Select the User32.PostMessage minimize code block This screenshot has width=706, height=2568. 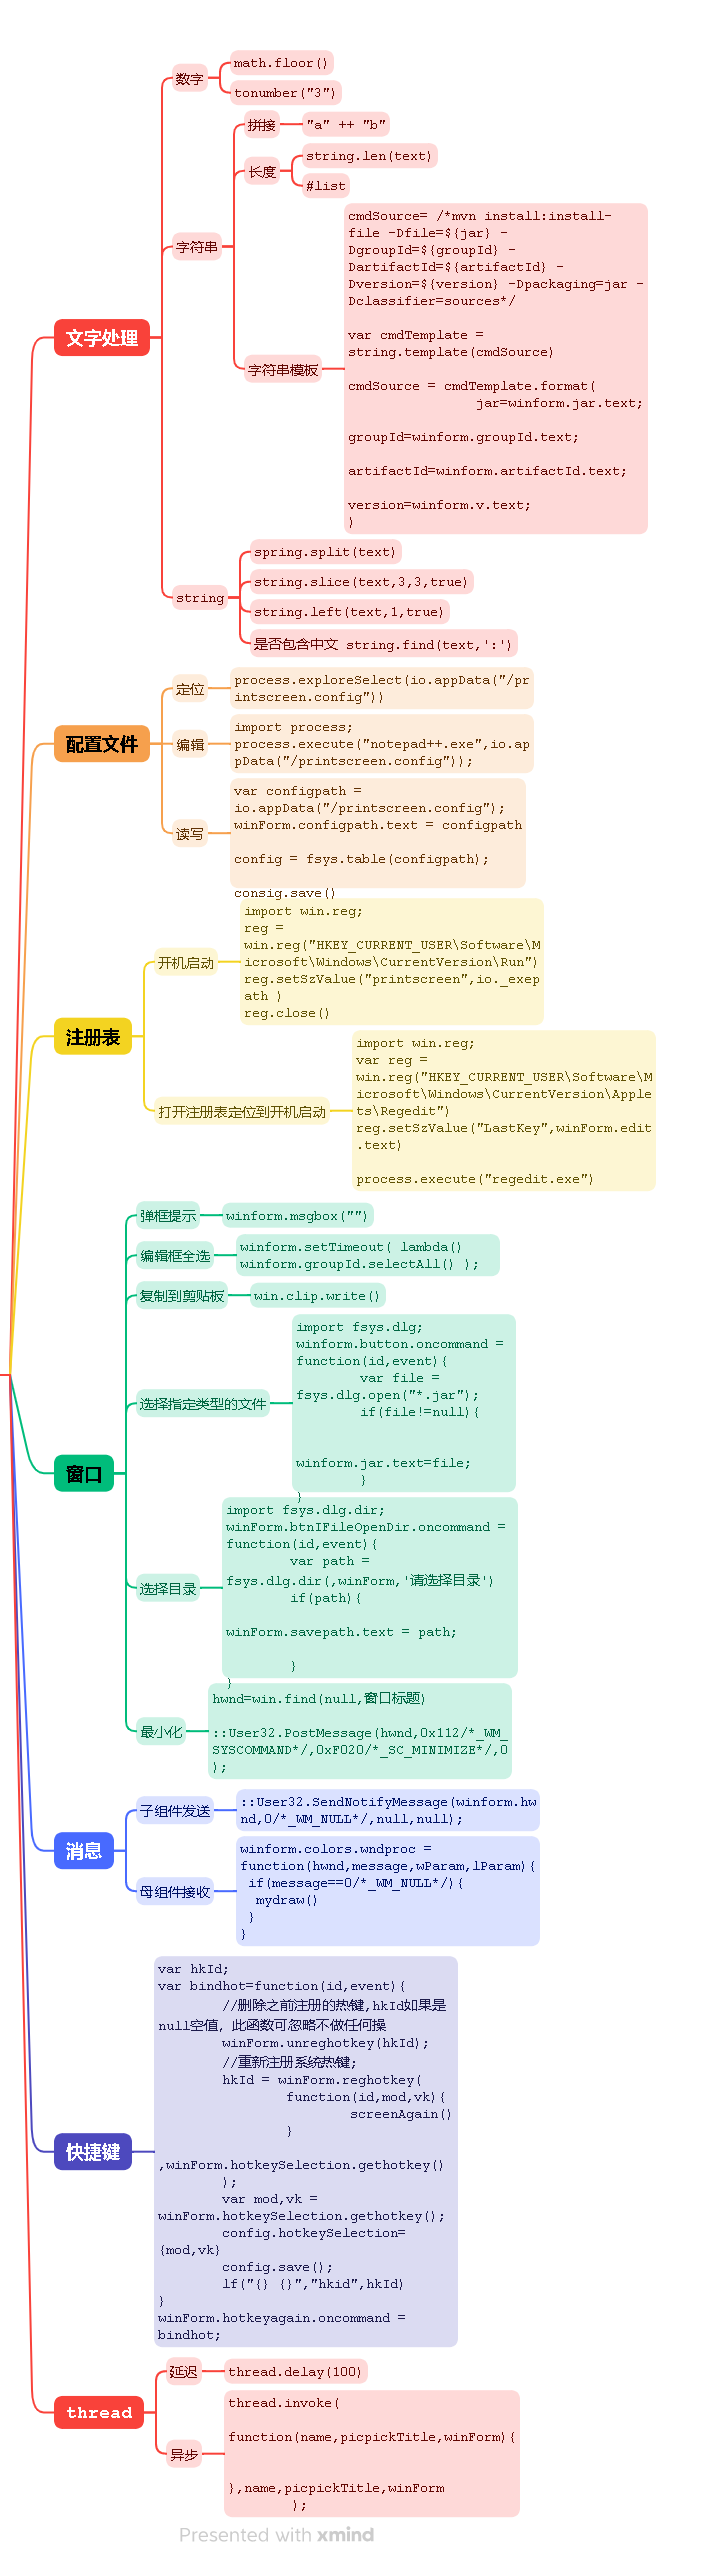click(x=360, y=1733)
